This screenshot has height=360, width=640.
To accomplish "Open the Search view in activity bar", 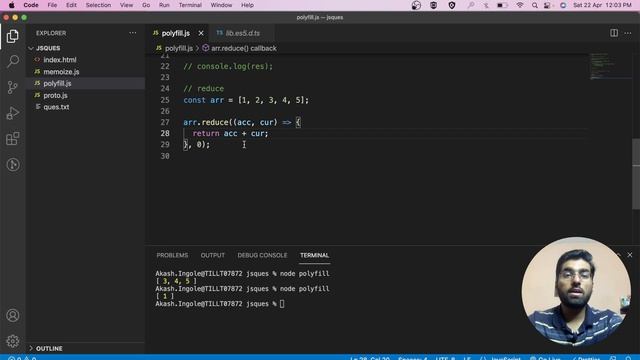I will (13, 62).
